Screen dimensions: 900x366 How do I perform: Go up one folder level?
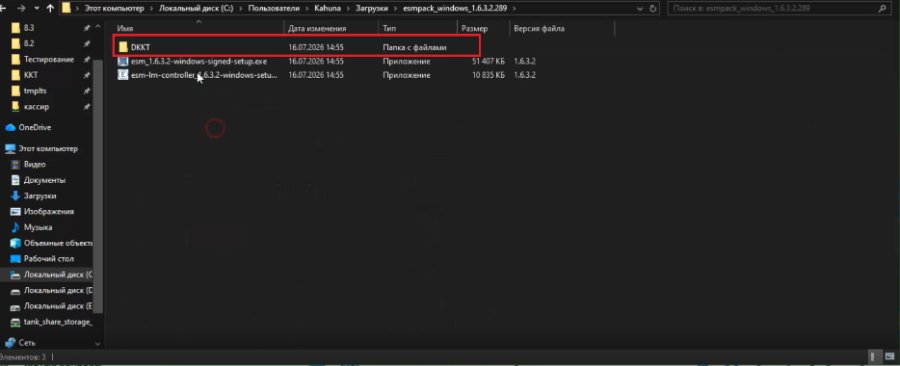(50, 9)
